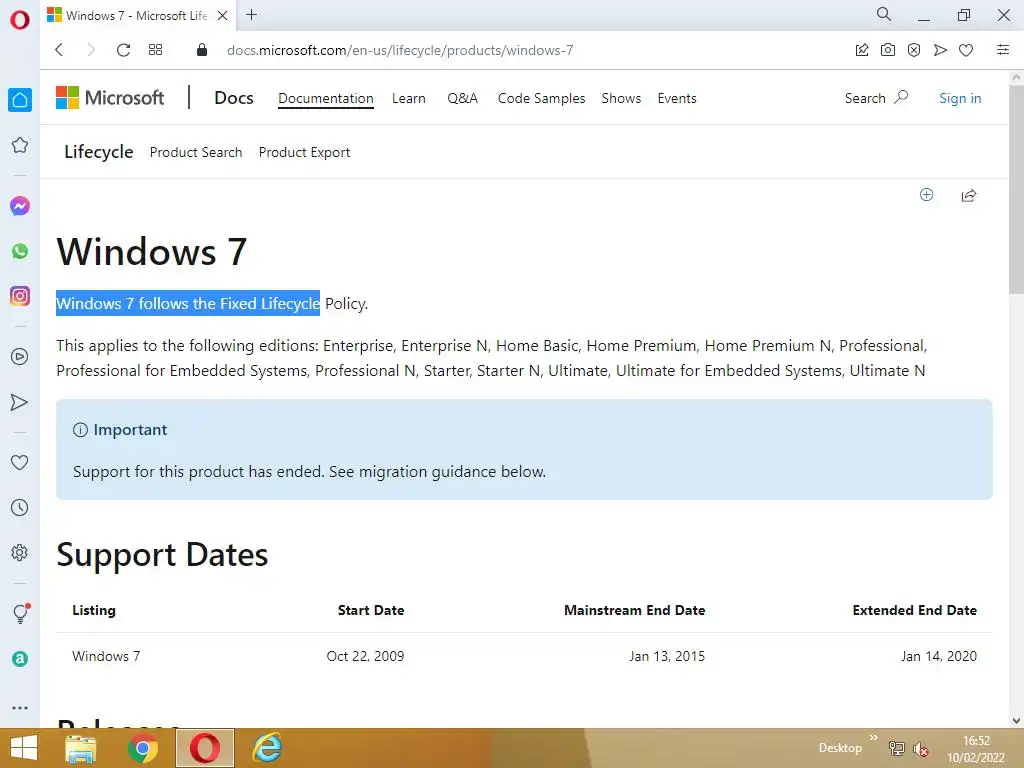
Task: Click the scrollbar down arrow
Action: (1016, 720)
